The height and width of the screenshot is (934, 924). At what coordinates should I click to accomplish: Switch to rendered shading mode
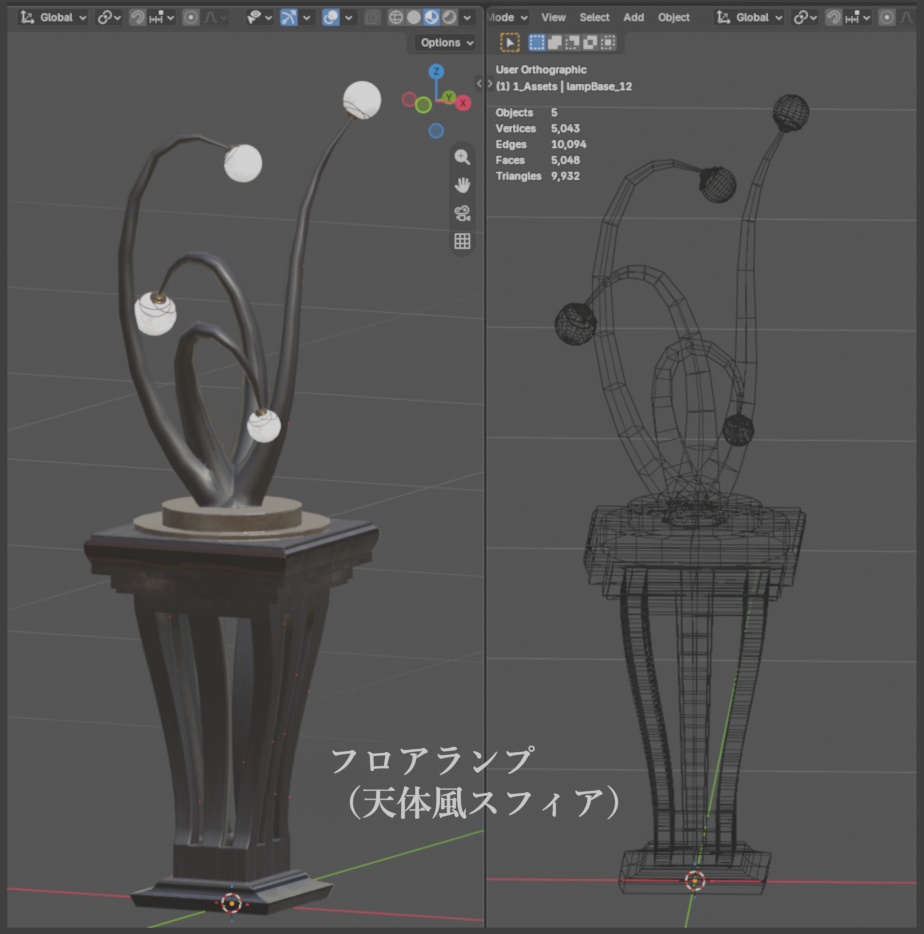pyautogui.click(x=449, y=17)
